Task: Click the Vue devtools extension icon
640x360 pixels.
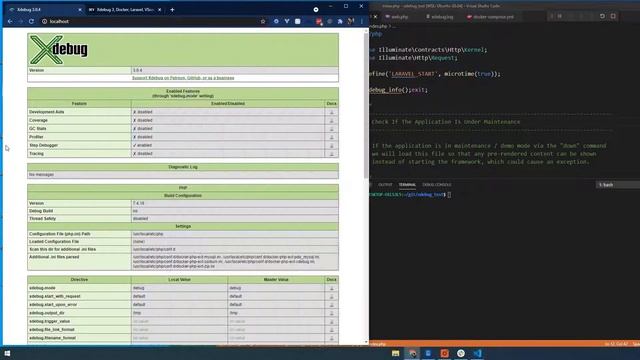Action: 287,21
